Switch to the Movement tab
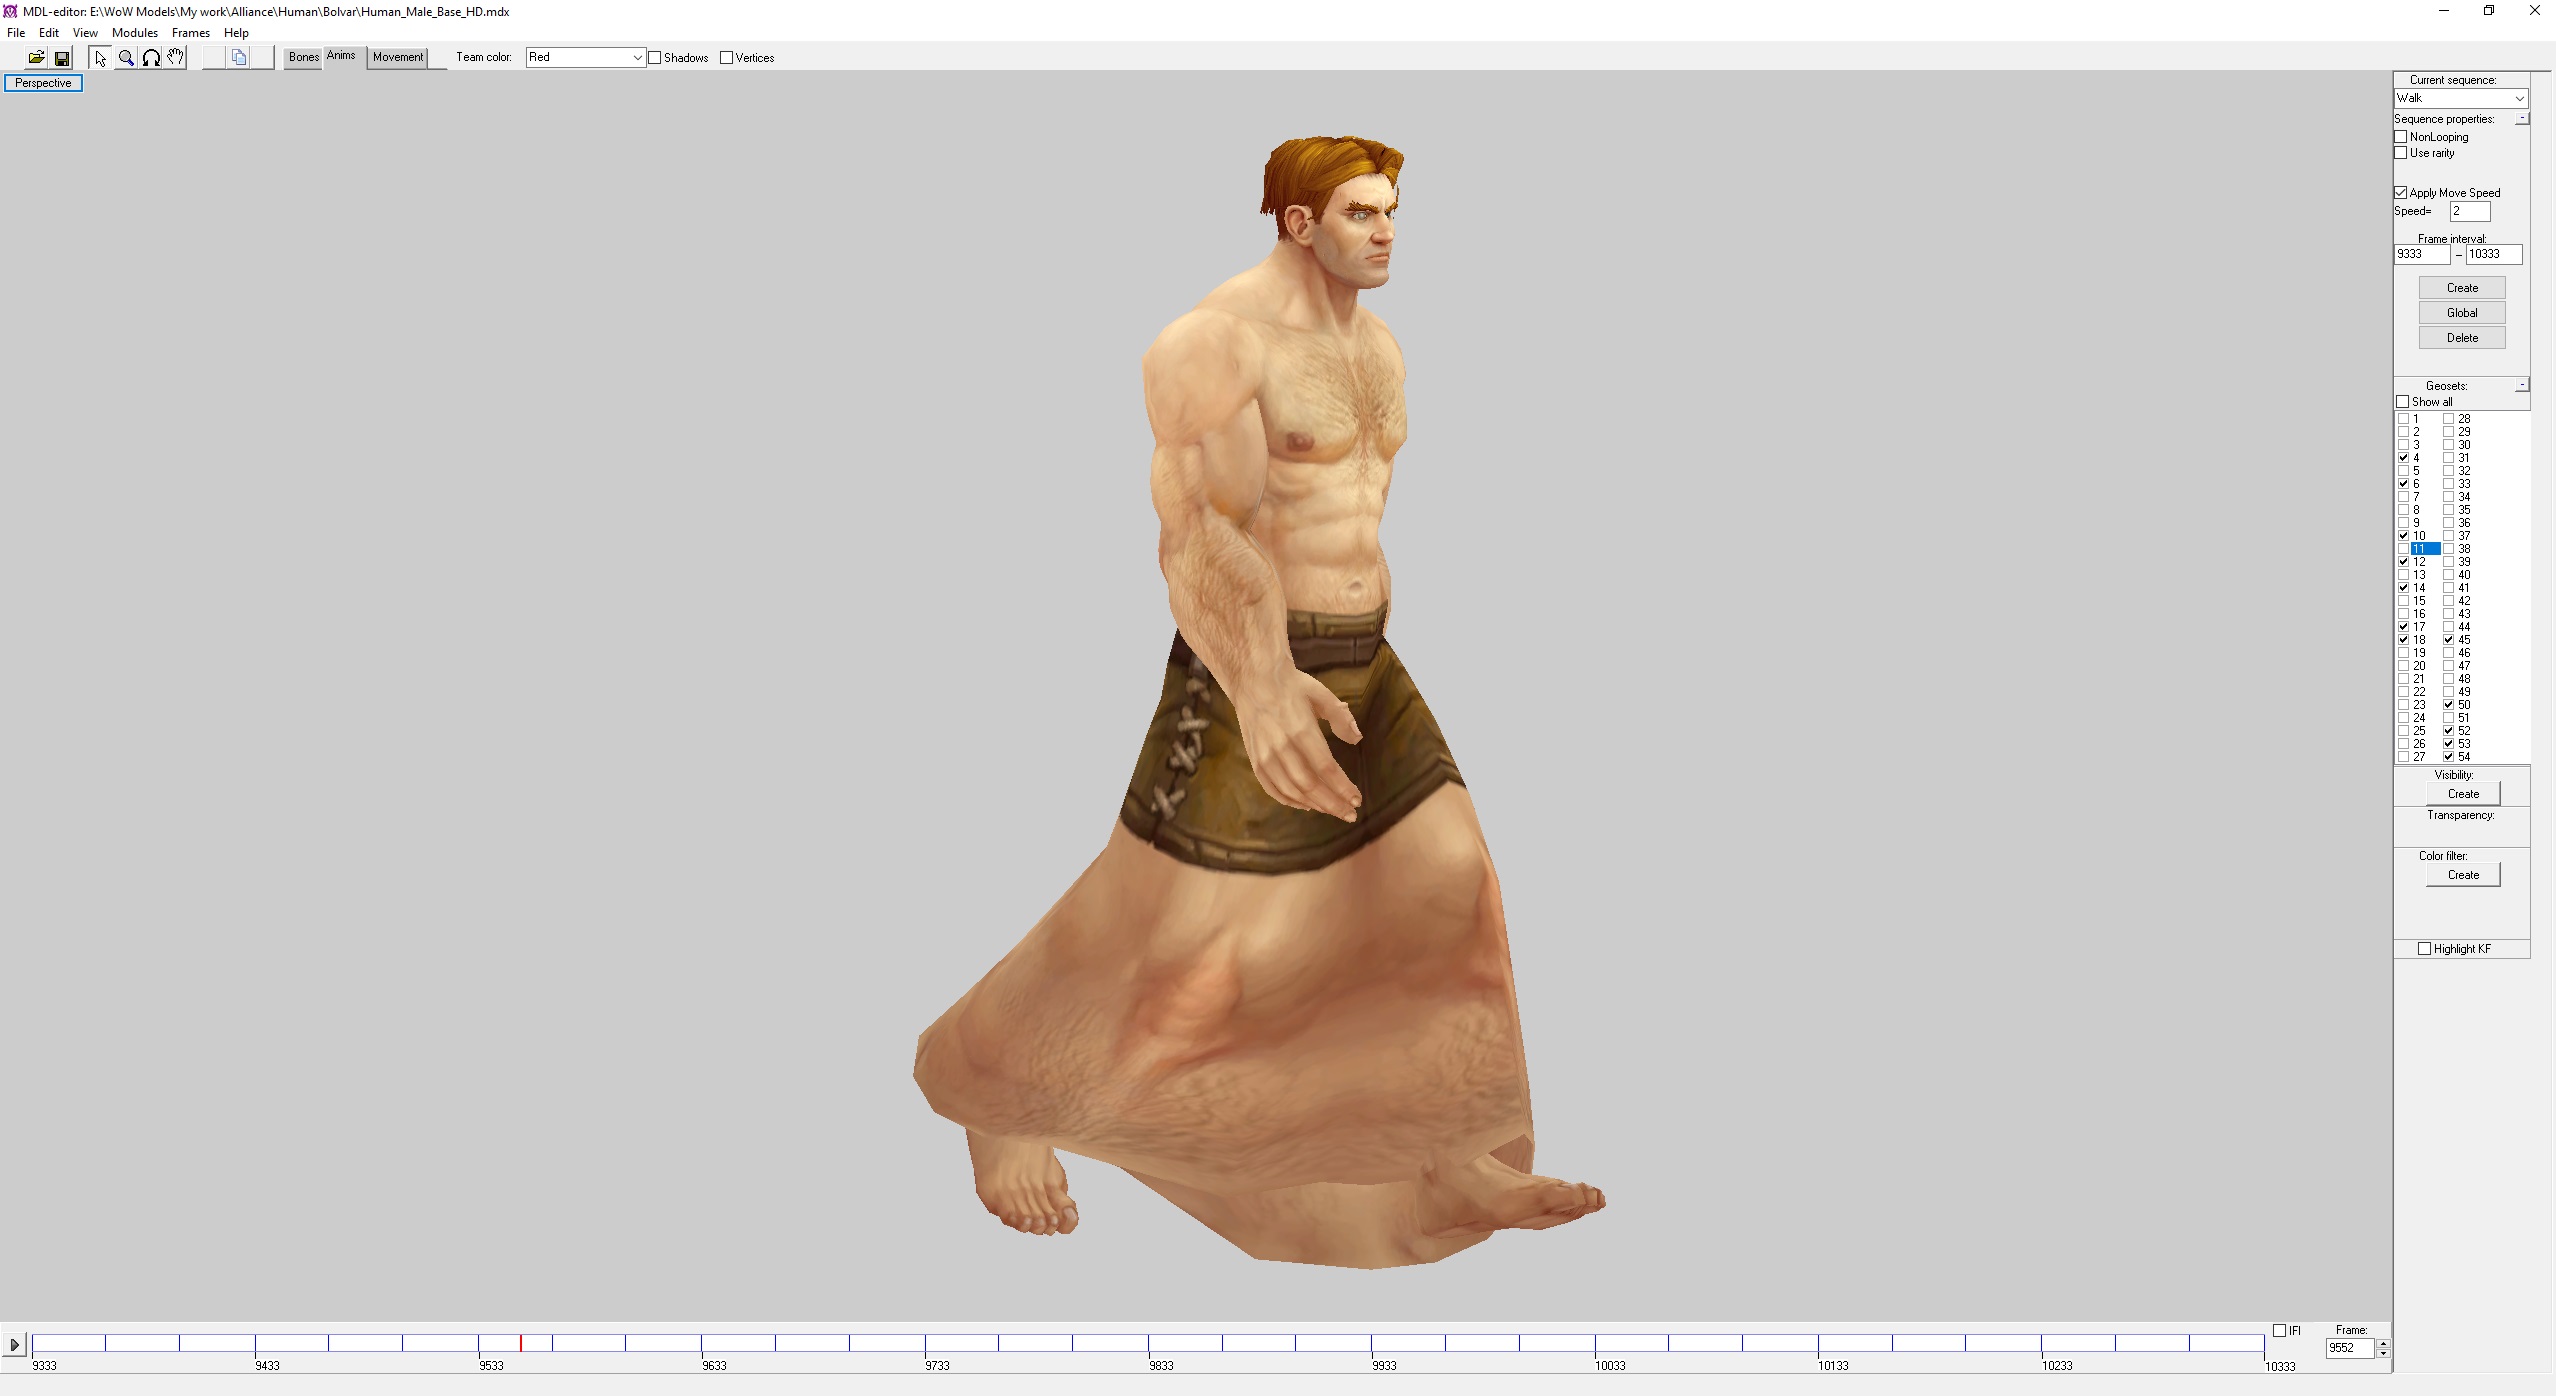2556x1396 pixels. (x=398, y=57)
